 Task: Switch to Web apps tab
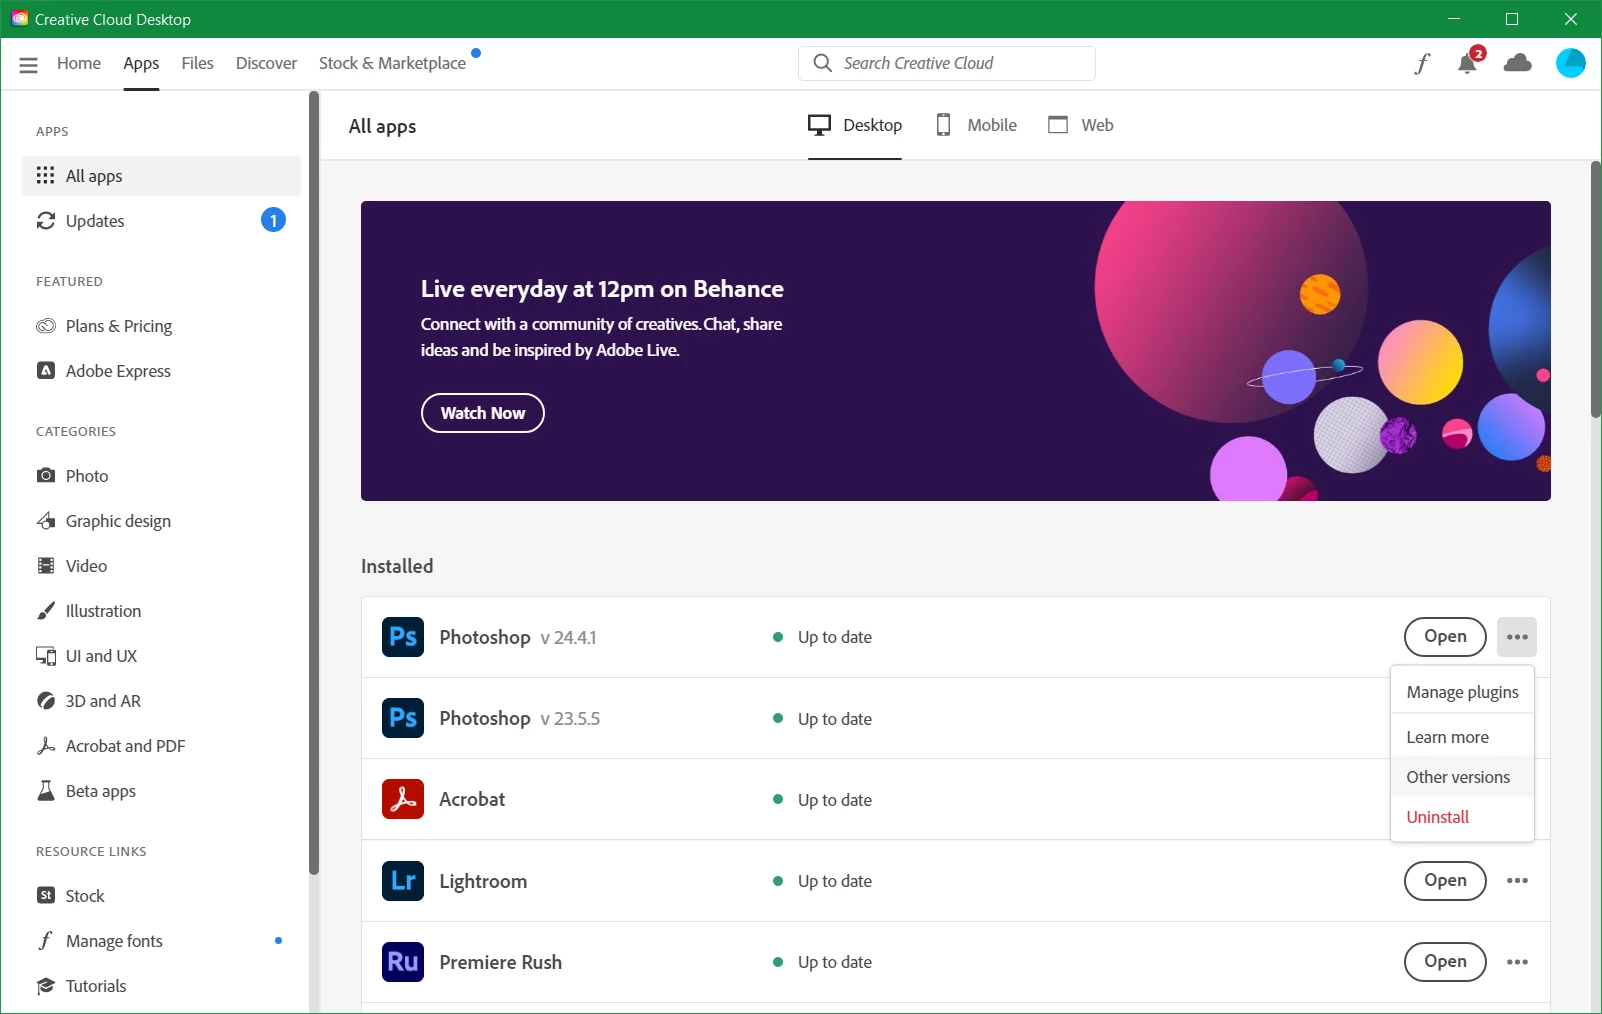coord(1080,125)
